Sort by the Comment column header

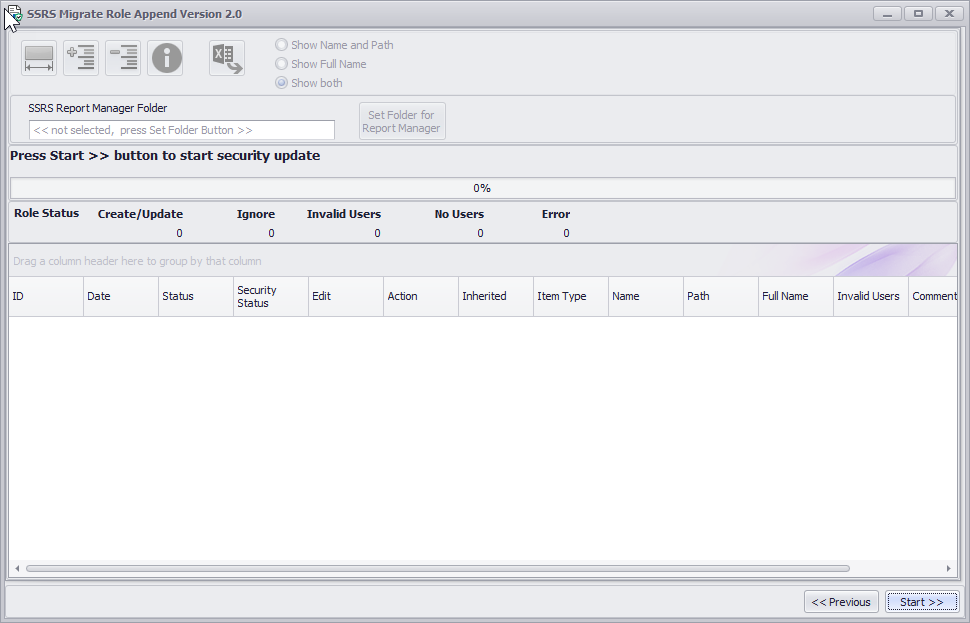point(933,296)
